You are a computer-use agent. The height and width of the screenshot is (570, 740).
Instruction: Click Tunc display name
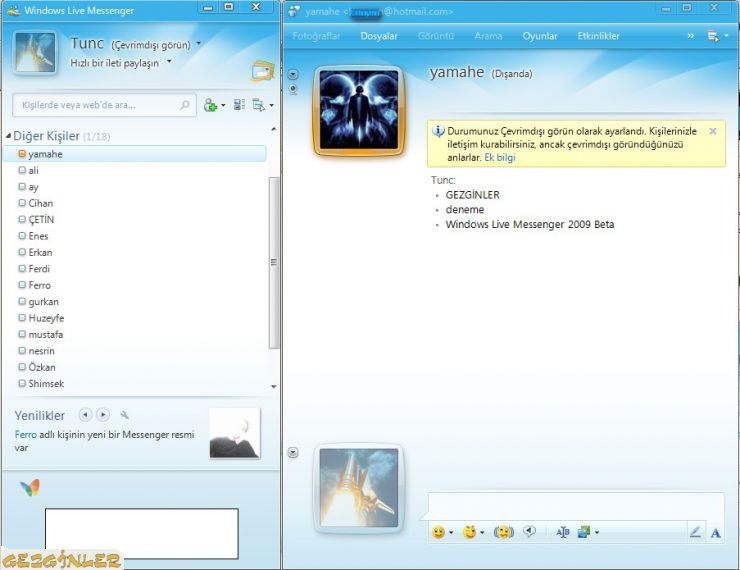pyautogui.click(x=87, y=43)
